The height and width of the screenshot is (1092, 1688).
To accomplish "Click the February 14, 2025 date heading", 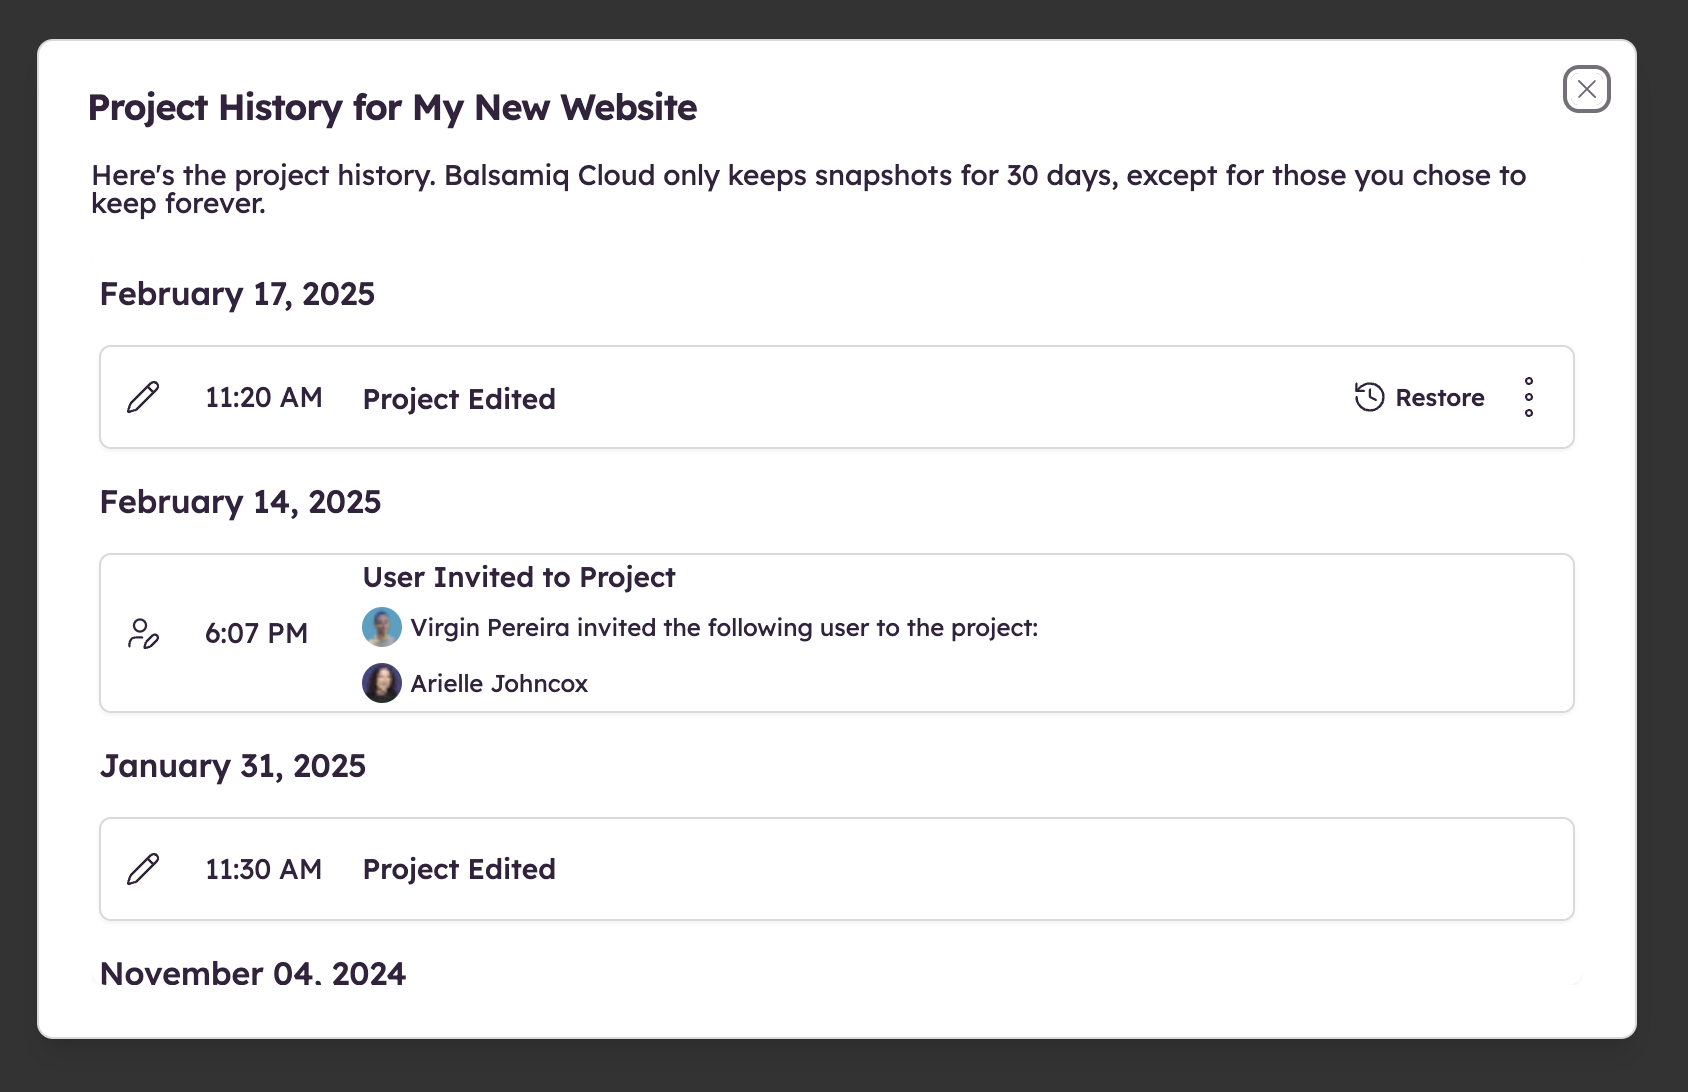I will click(240, 502).
